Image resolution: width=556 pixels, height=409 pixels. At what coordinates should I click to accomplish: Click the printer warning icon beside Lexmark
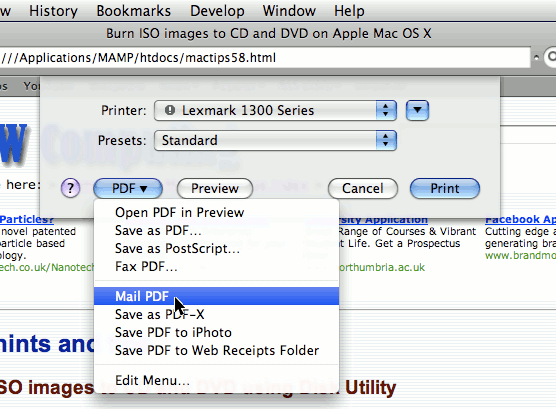pos(170,110)
